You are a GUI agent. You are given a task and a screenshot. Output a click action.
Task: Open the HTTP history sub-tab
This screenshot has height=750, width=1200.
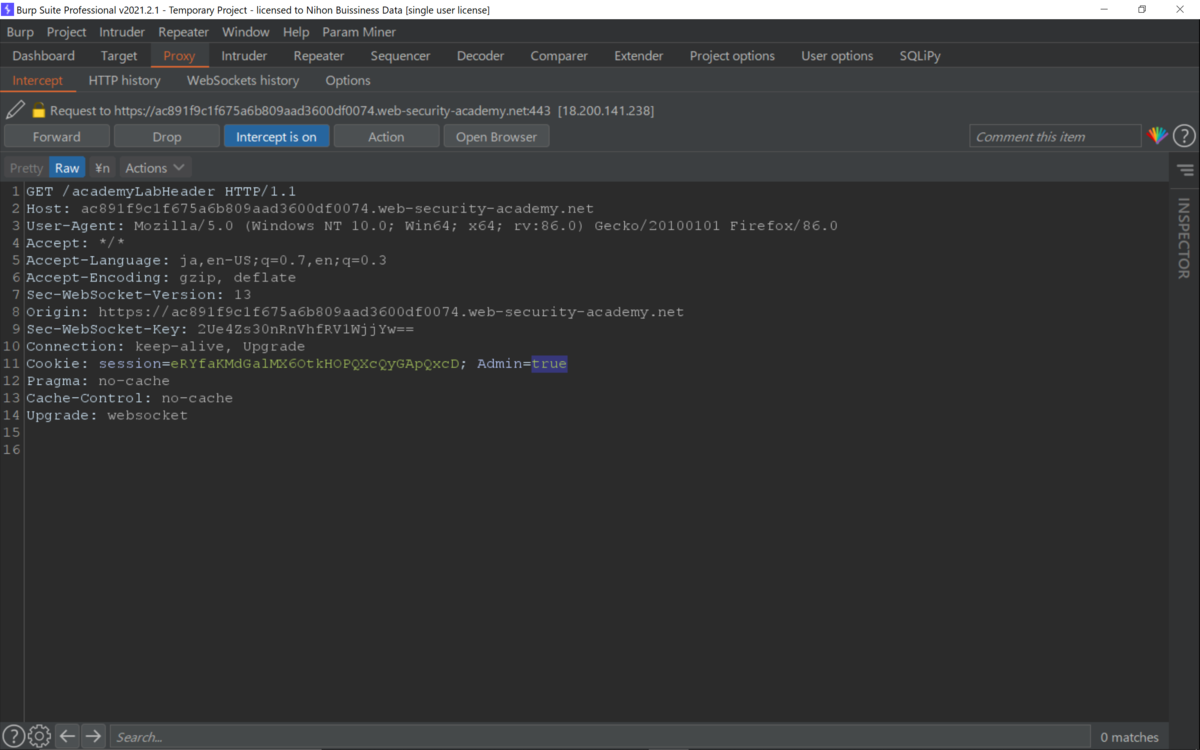124,80
